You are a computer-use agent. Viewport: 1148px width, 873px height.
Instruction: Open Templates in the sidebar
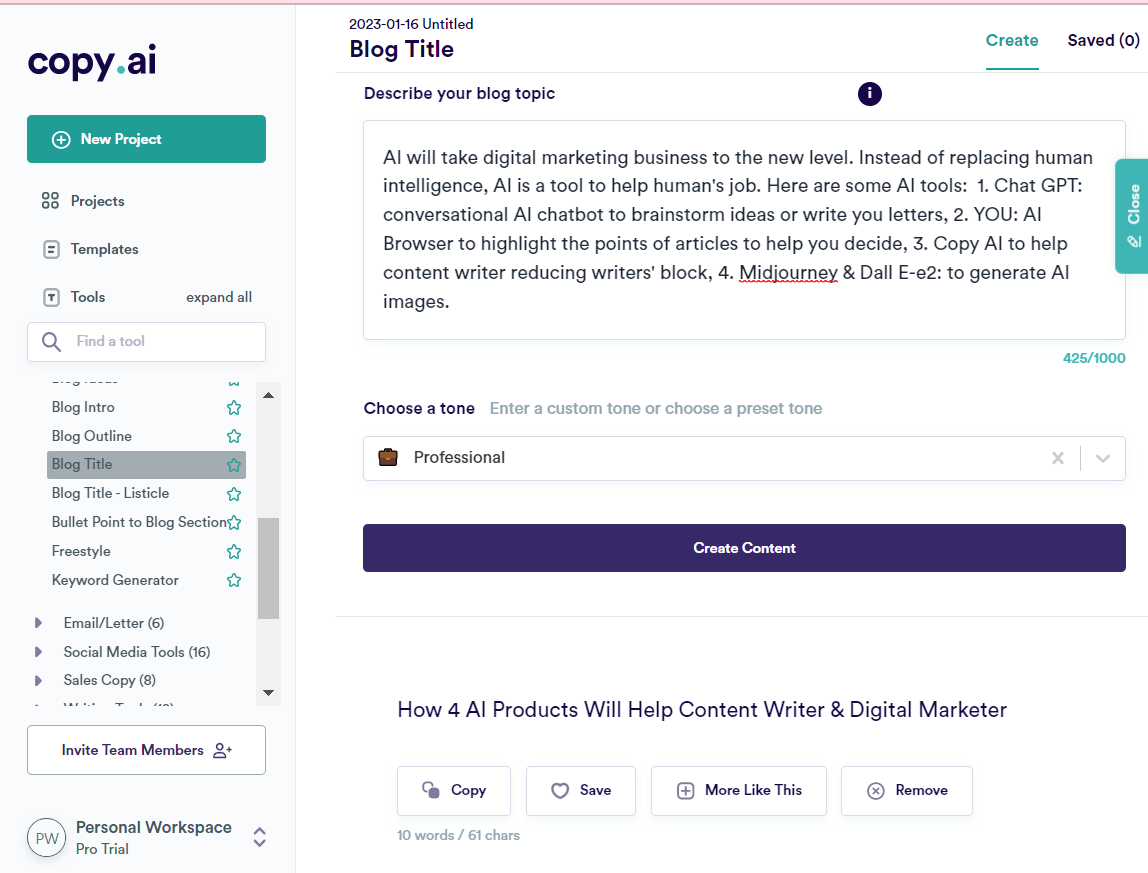pos(104,250)
